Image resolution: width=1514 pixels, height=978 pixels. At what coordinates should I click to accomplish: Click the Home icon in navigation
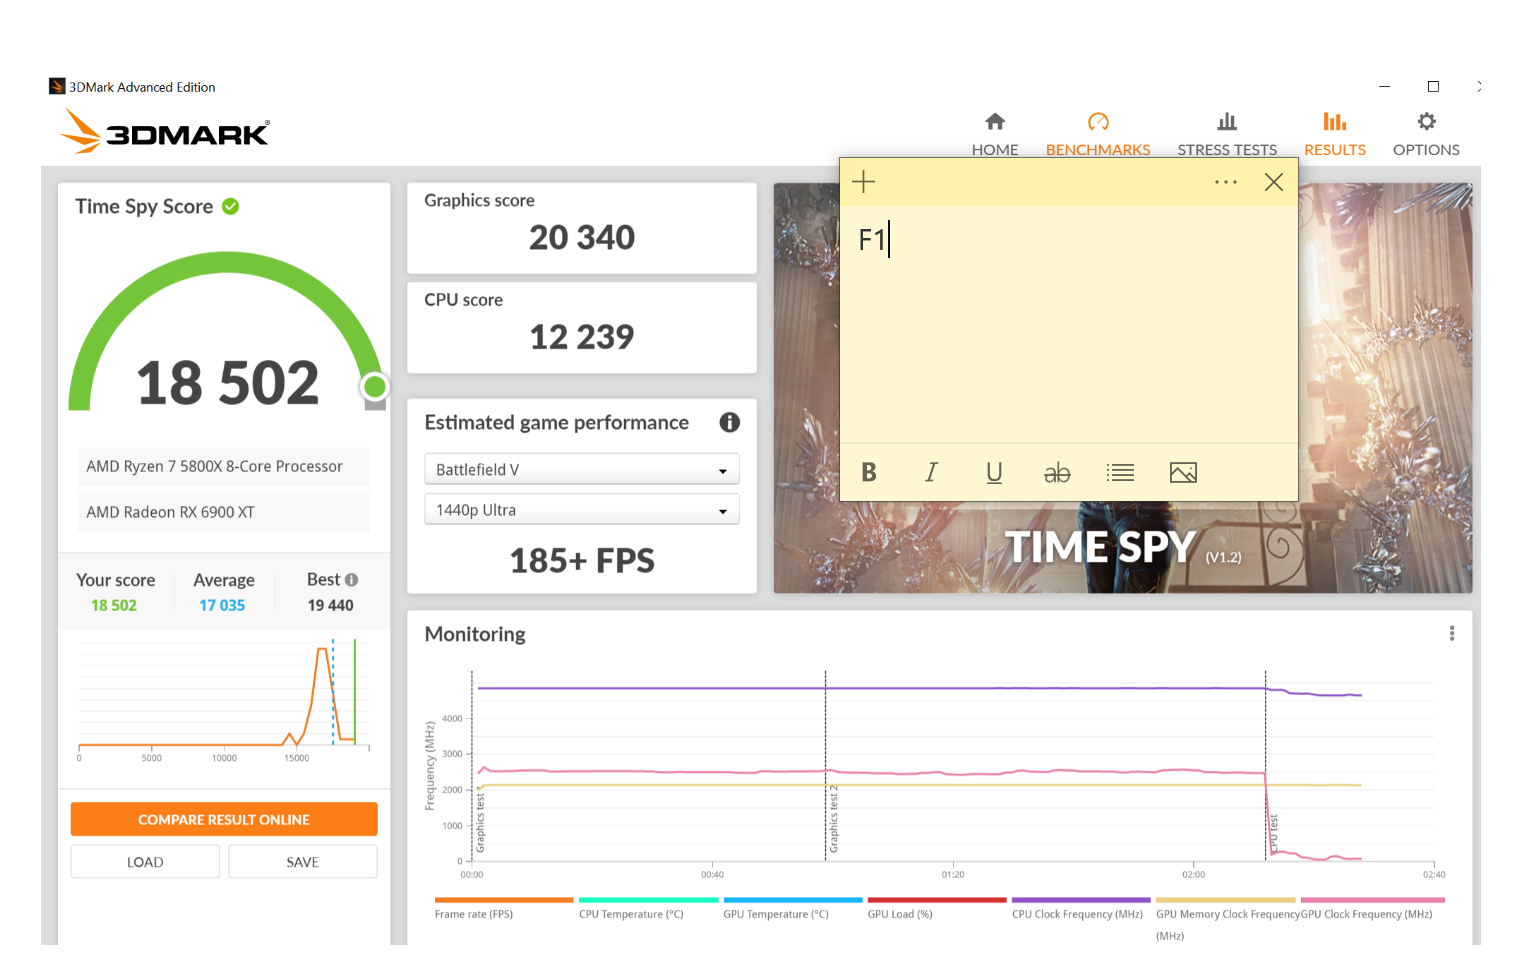pyautogui.click(x=994, y=122)
